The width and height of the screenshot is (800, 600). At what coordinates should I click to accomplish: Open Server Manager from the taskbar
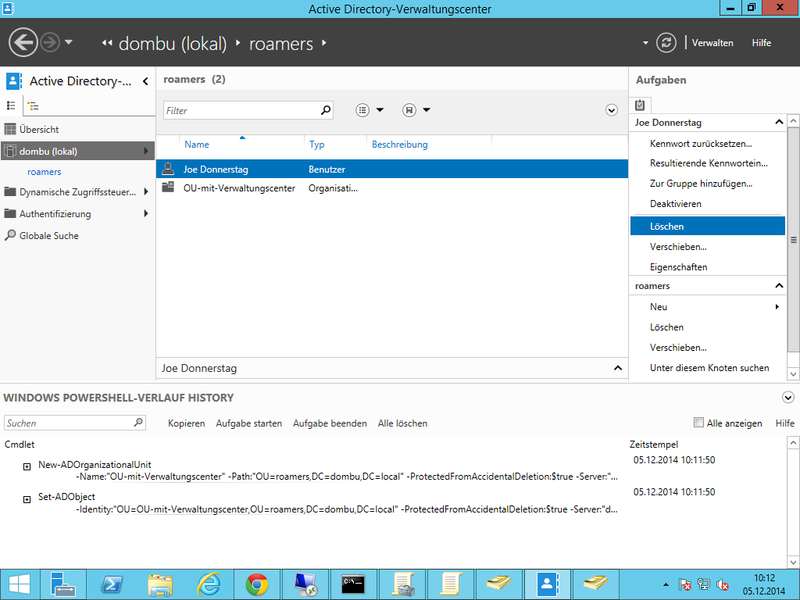63,585
